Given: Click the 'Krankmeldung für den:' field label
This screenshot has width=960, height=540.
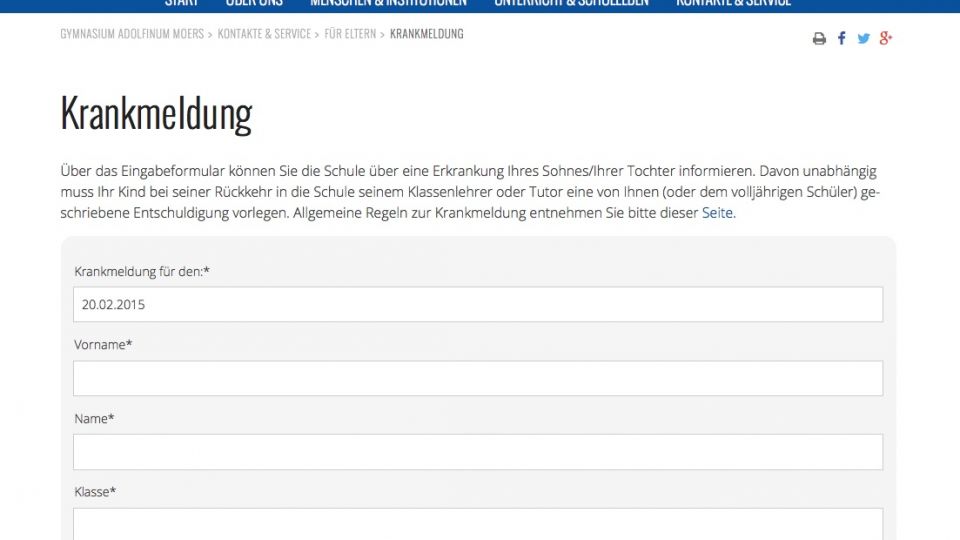Looking at the screenshot, I should pos(142,271).
